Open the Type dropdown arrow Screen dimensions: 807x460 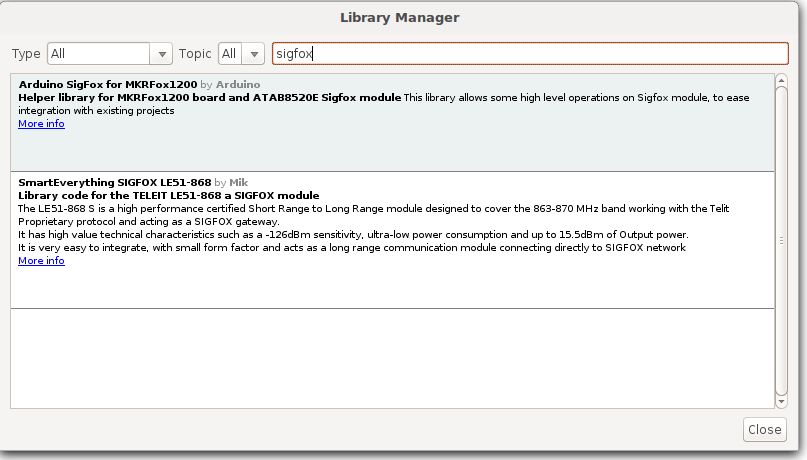[162, 54]
